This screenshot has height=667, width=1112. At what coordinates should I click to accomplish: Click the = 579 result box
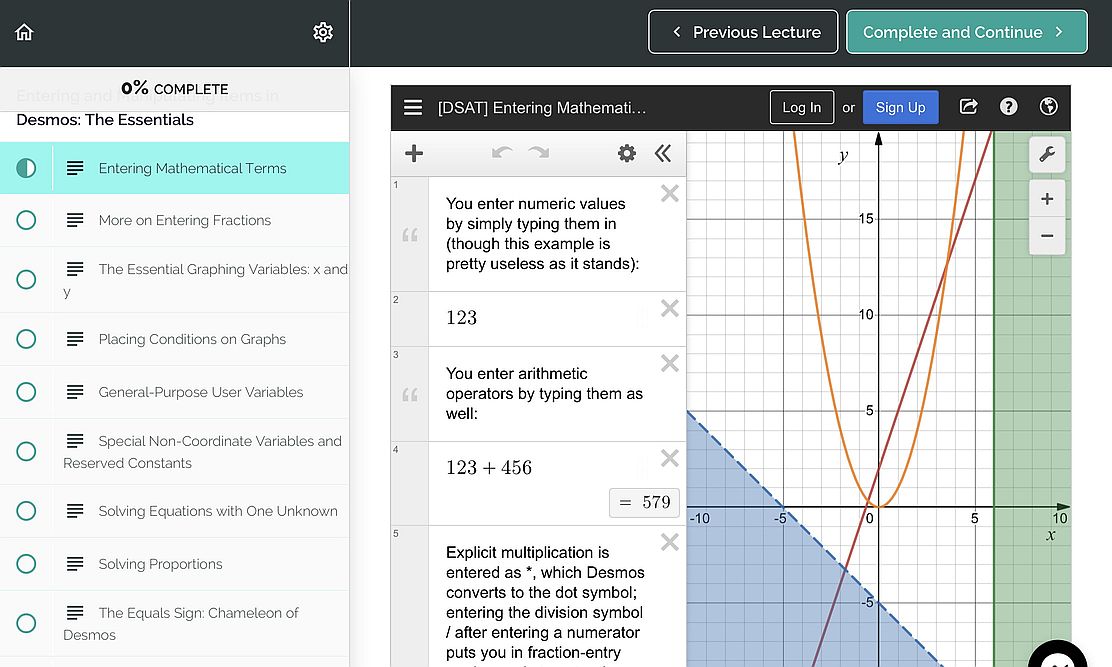[645, 503]
